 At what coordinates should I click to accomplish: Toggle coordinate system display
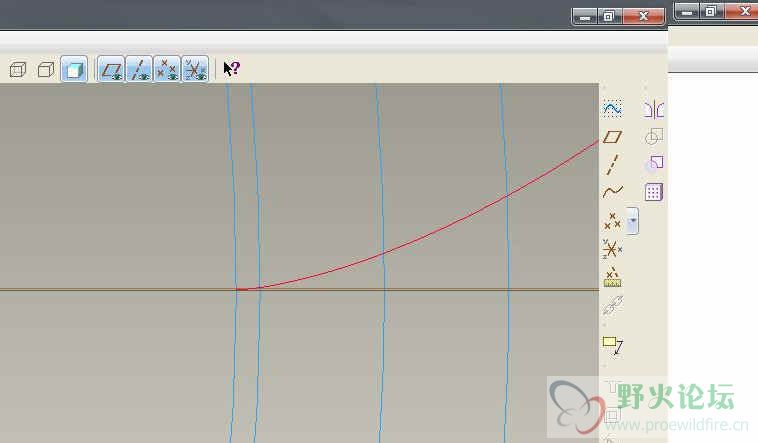(x=195, y=69)
